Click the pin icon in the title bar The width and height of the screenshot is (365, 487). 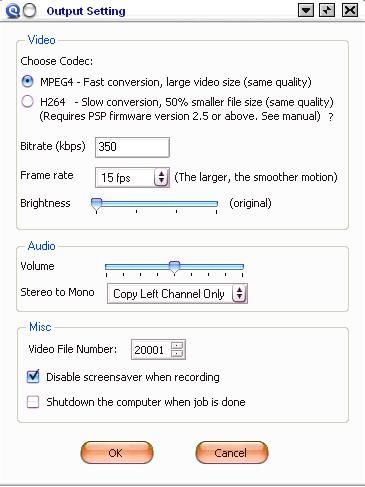[x=327, y=11]
